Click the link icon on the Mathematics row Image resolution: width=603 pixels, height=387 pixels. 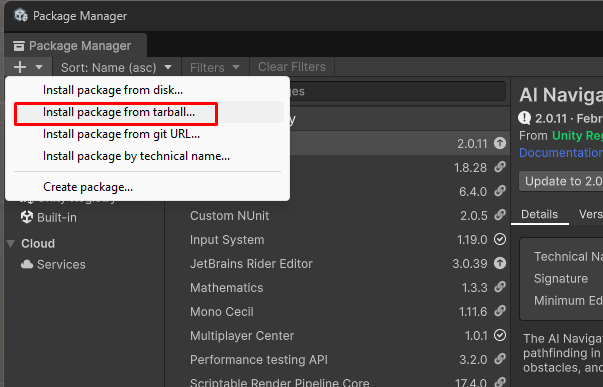tap(500, 287)
